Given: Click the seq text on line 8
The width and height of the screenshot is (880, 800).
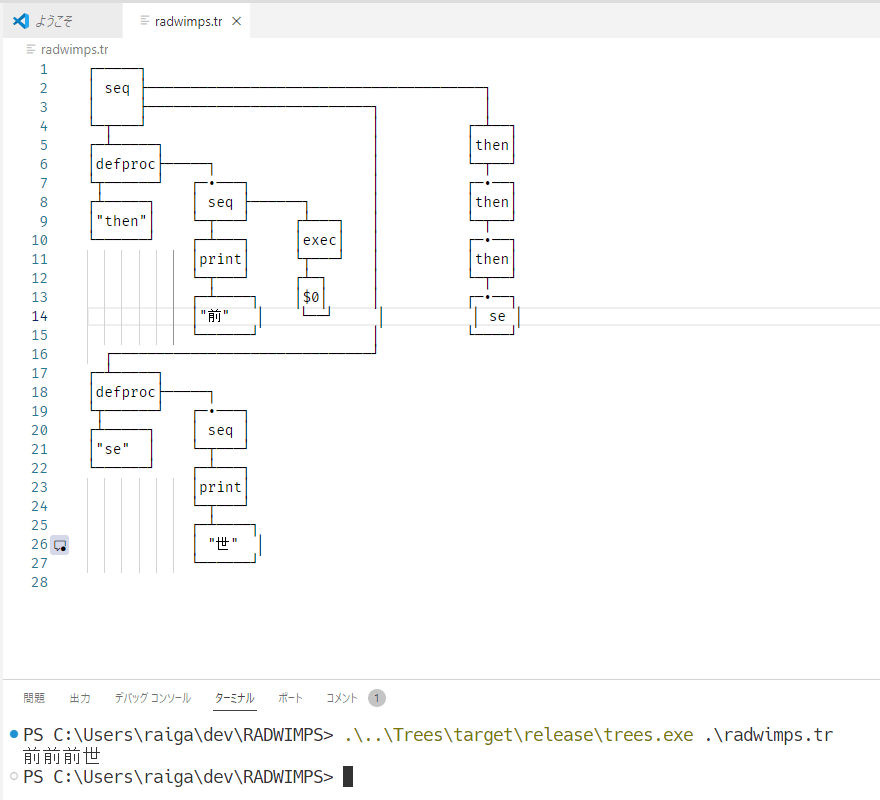Looking at the screenshot, I should click(220, 202).
